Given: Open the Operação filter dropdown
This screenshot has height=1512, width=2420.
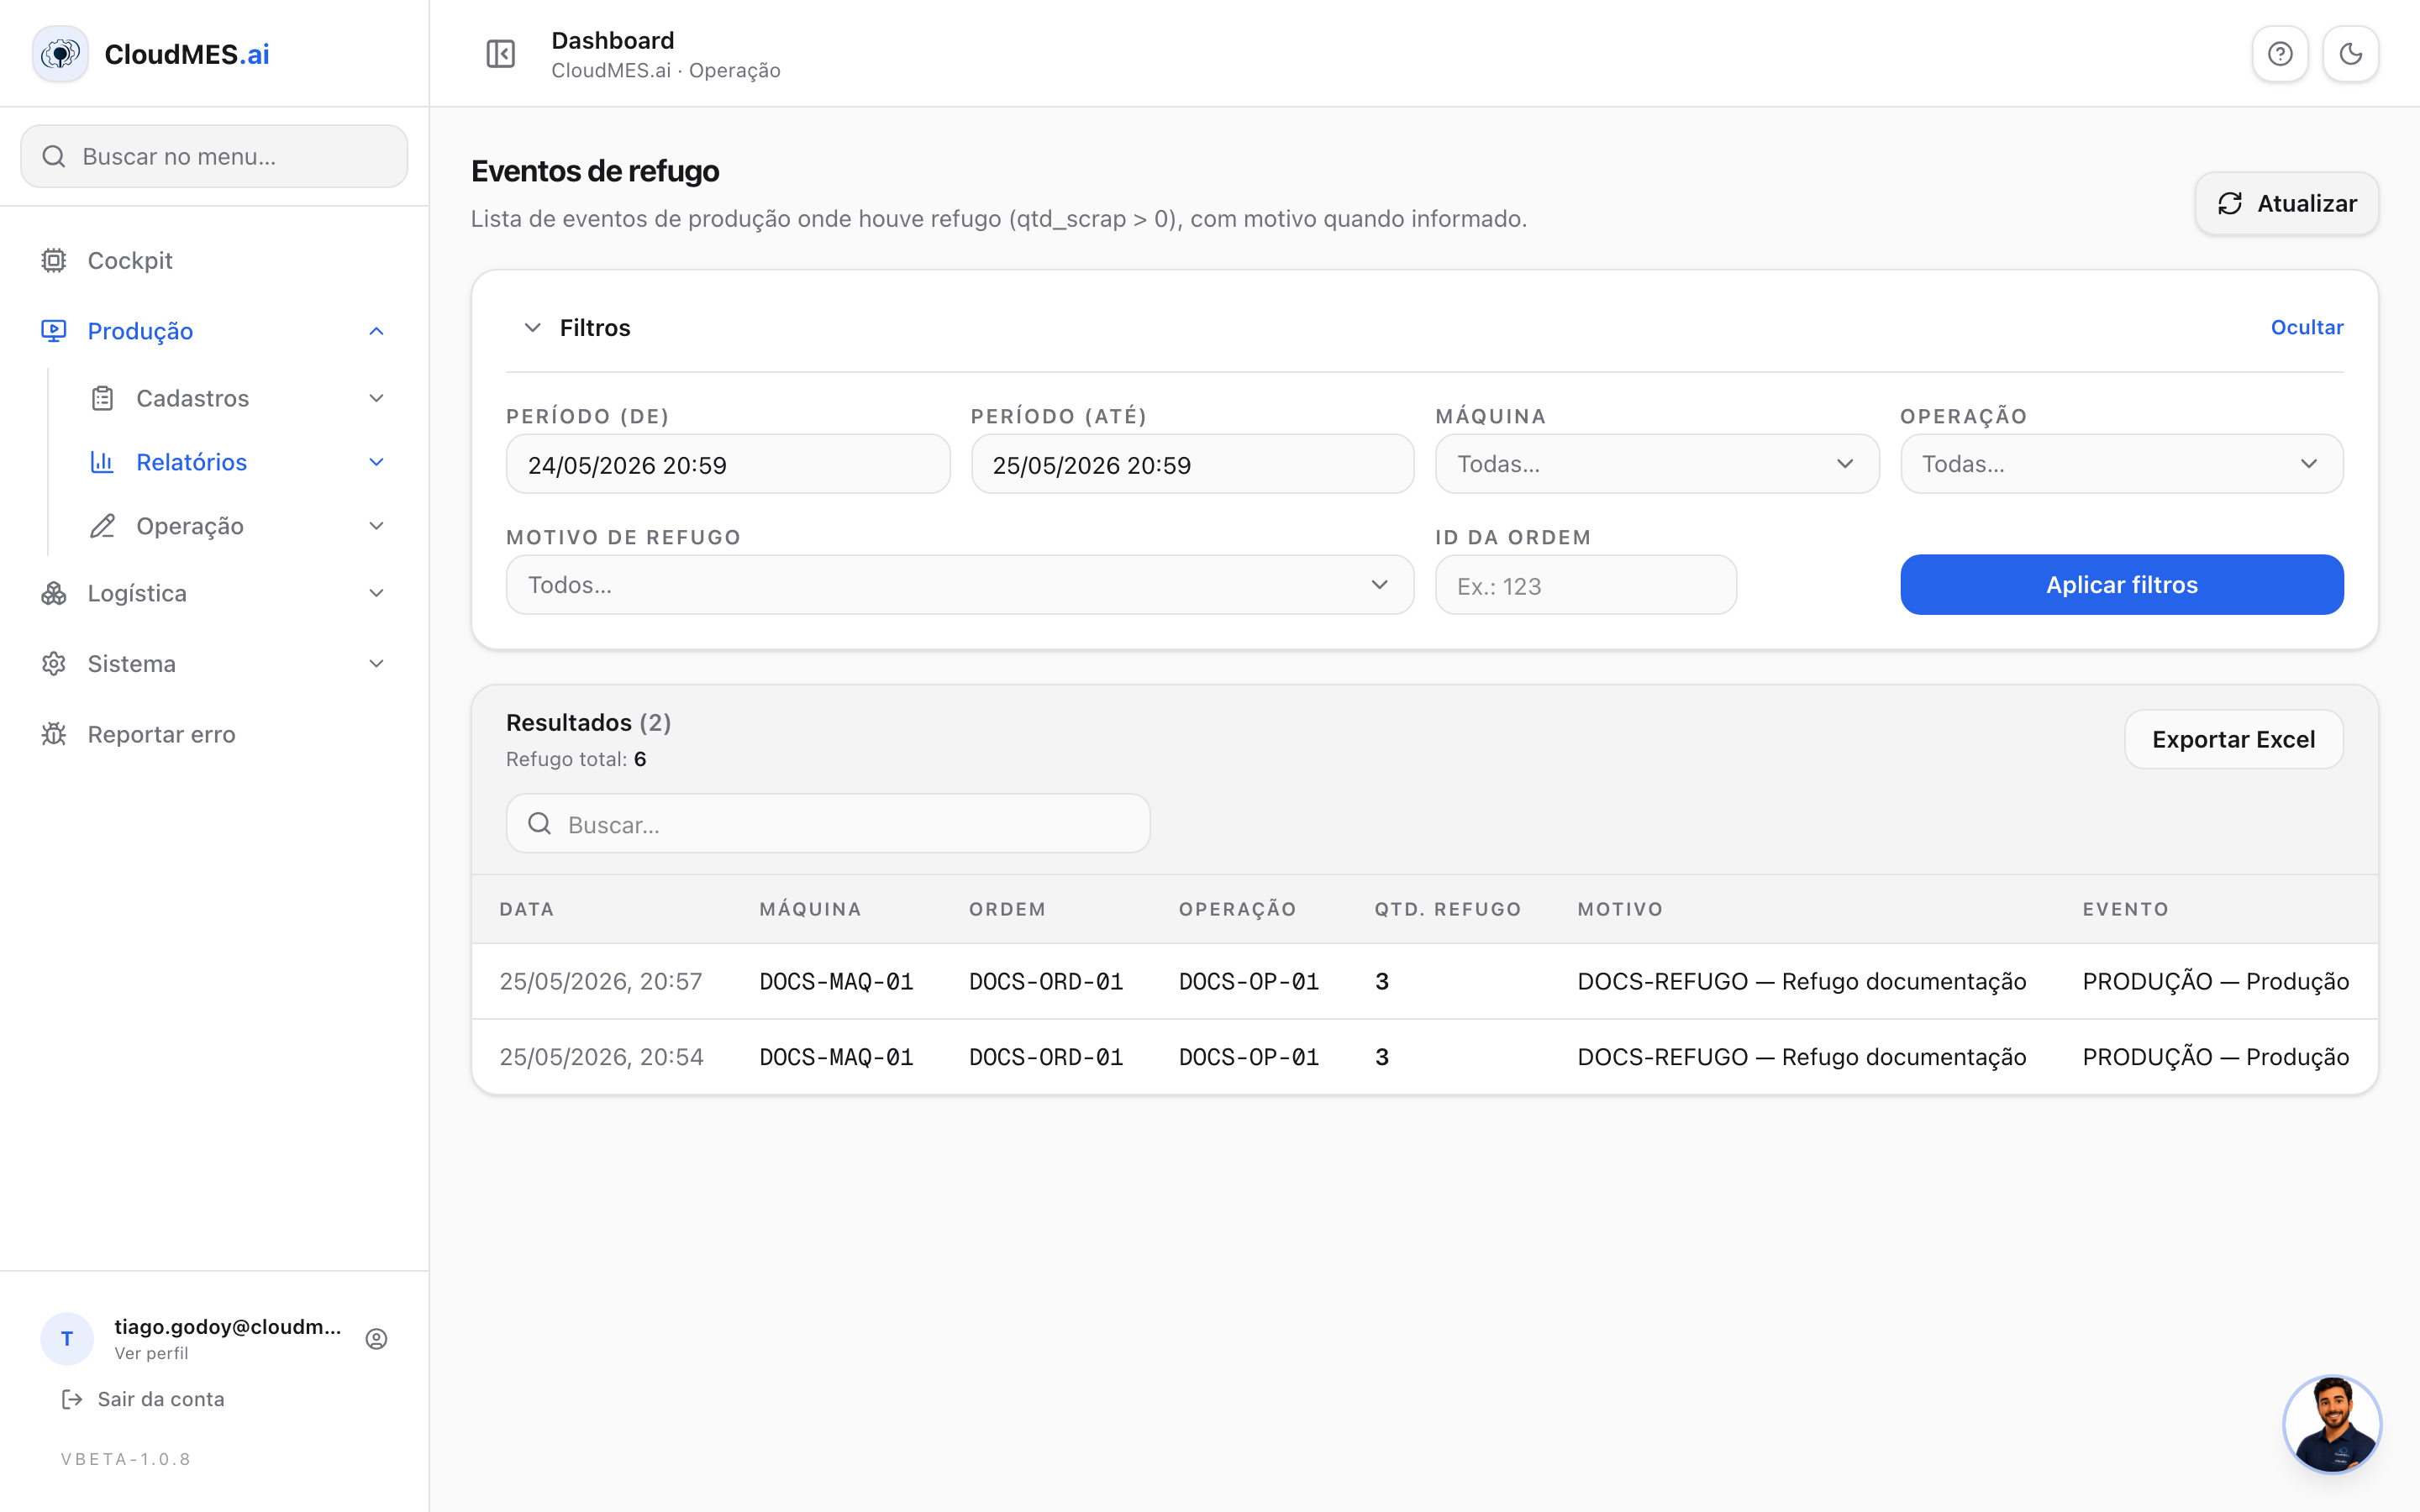Looking at the screenshot, I should (2121, 464).
